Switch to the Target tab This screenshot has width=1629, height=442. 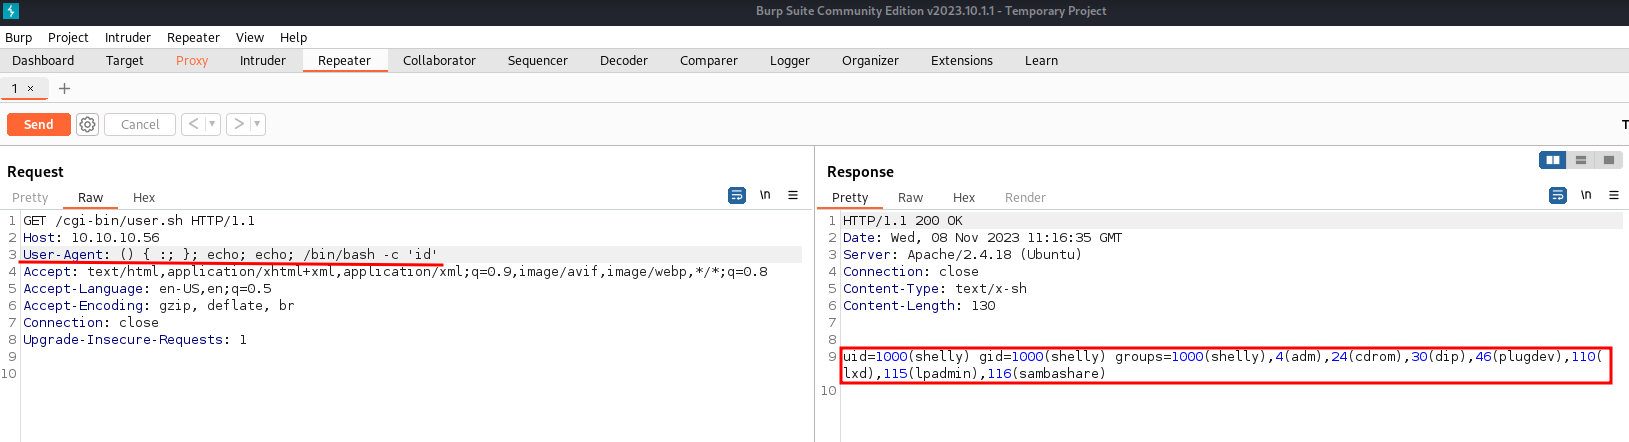[125, 60]
